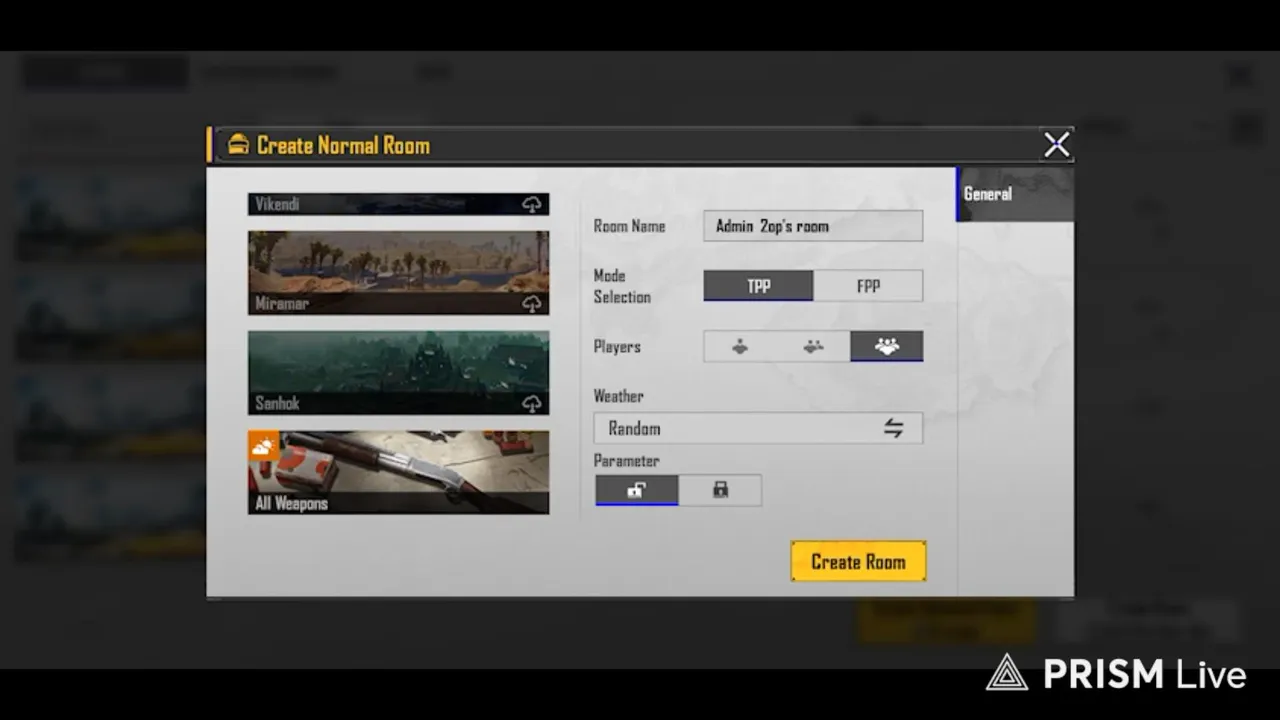Select solo player mode icon

coord(740,346)
